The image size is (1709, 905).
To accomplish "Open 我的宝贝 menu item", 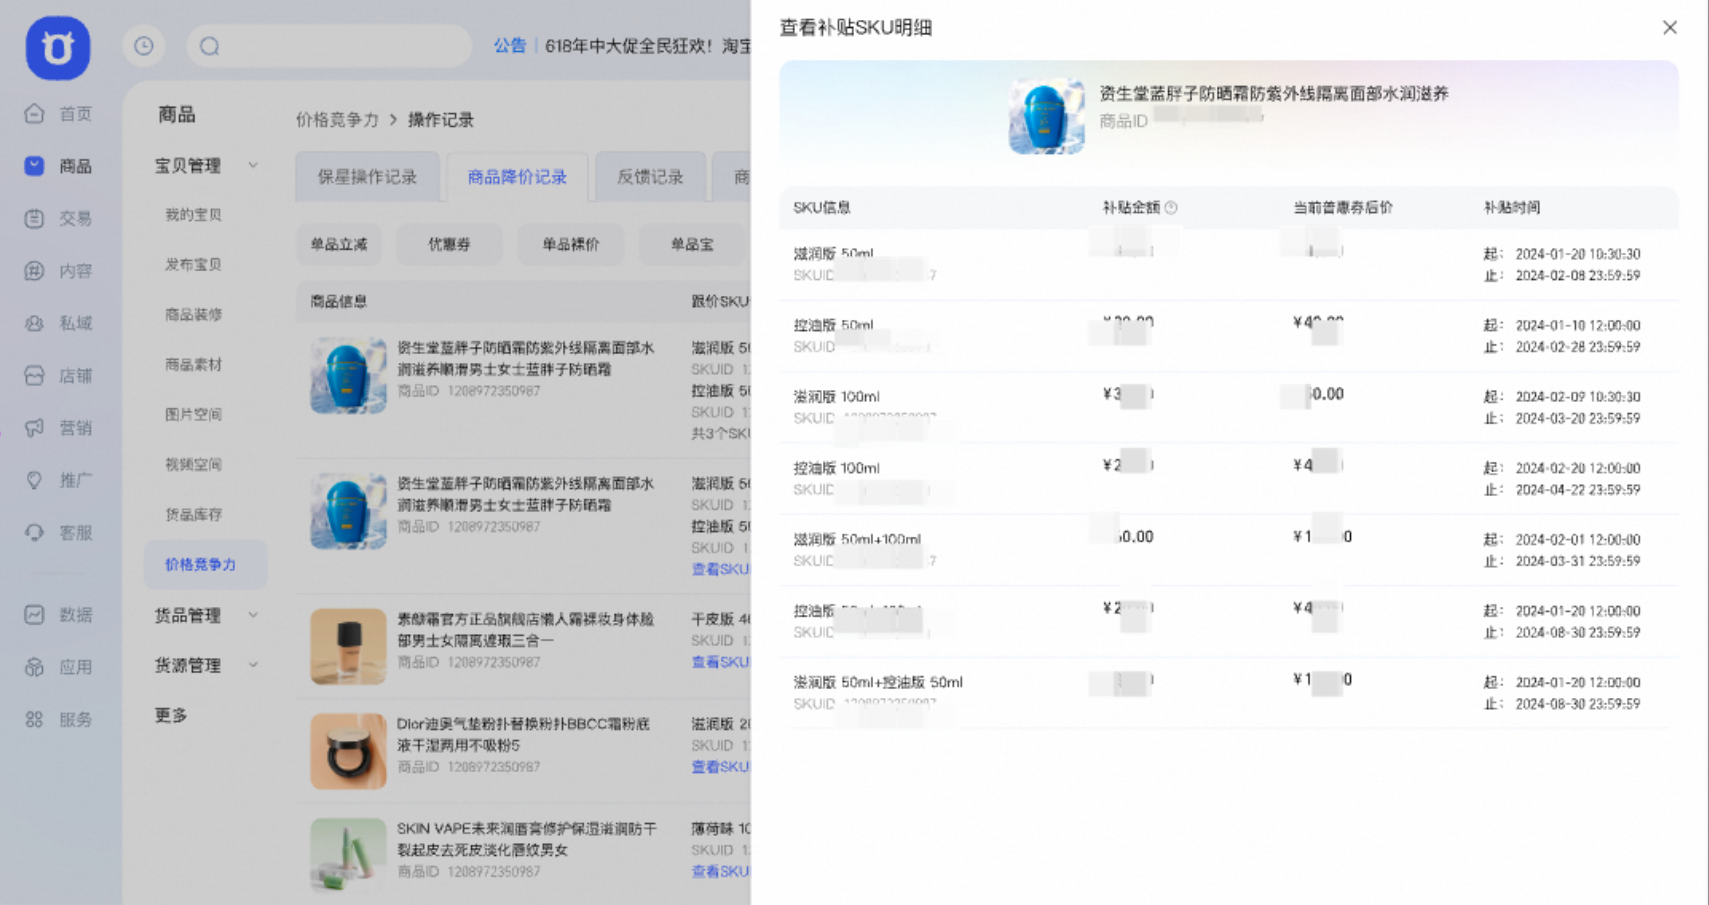I will (193, 214).
